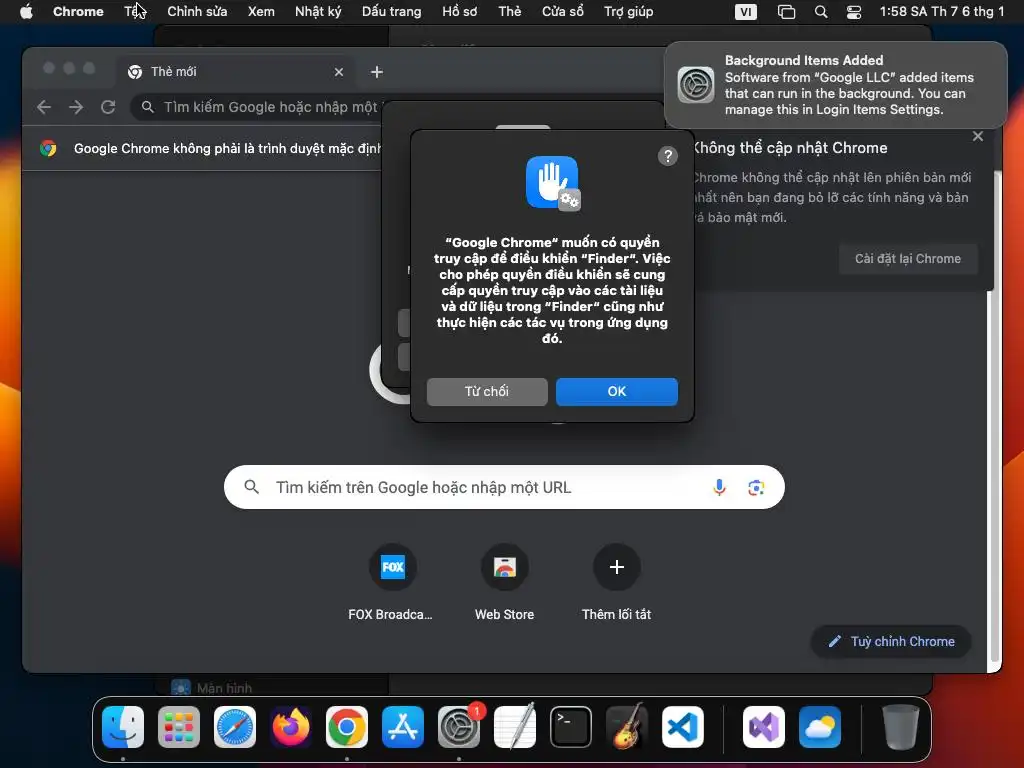1024x768 pixels.
Task: Open a new tab with plus button
Action: tap(377, 72)
